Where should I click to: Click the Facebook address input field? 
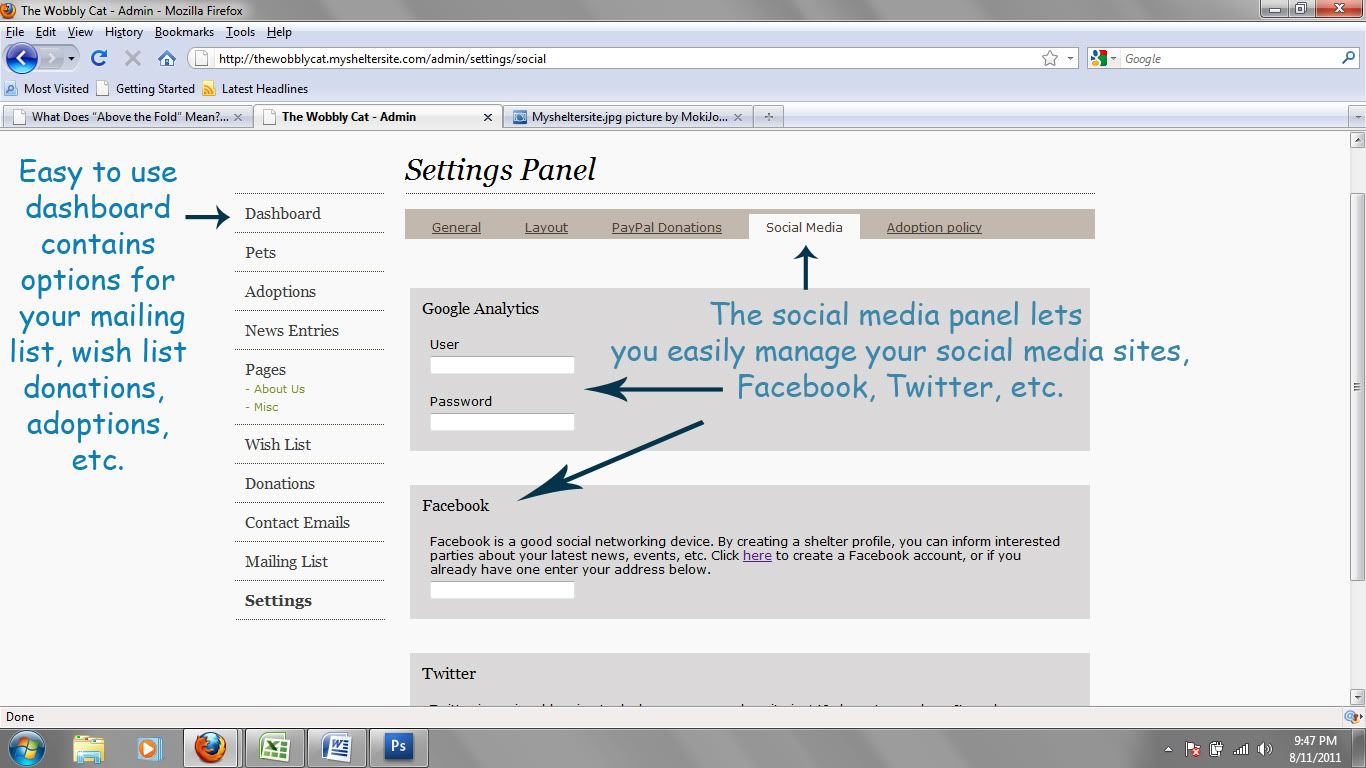(502, 590)
